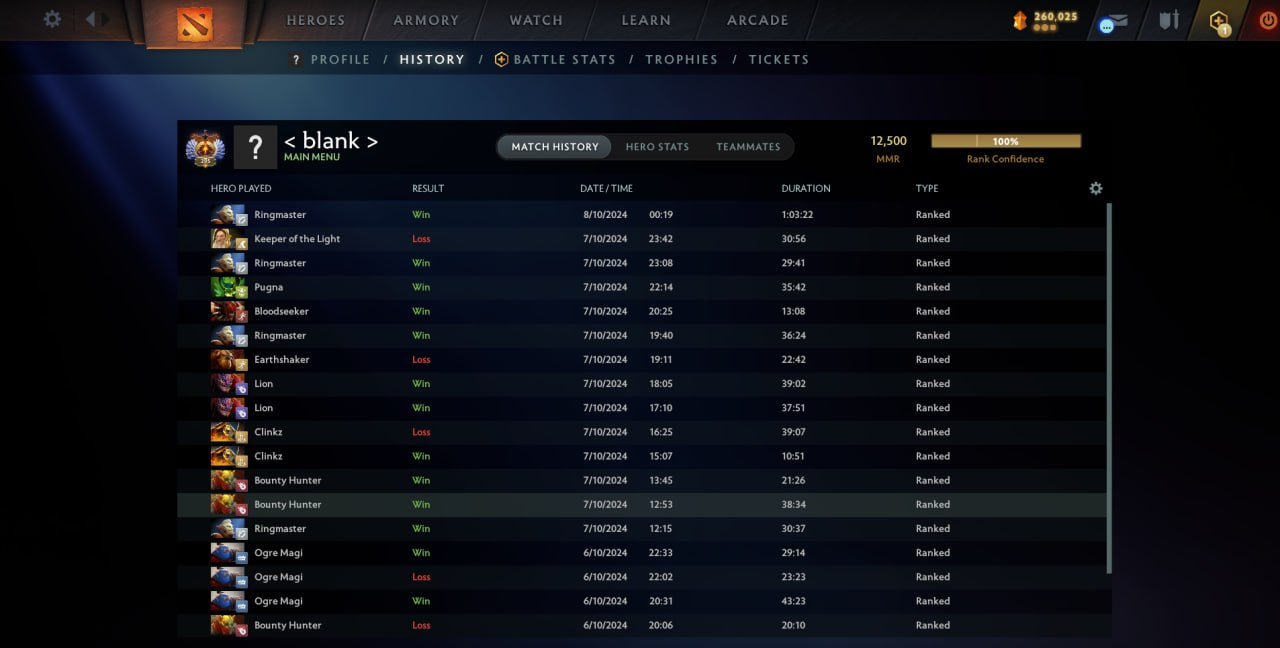Click the Rank Confidence progress bar
This screenshot has width=1280, height=648.
(x=1006, y=142)
